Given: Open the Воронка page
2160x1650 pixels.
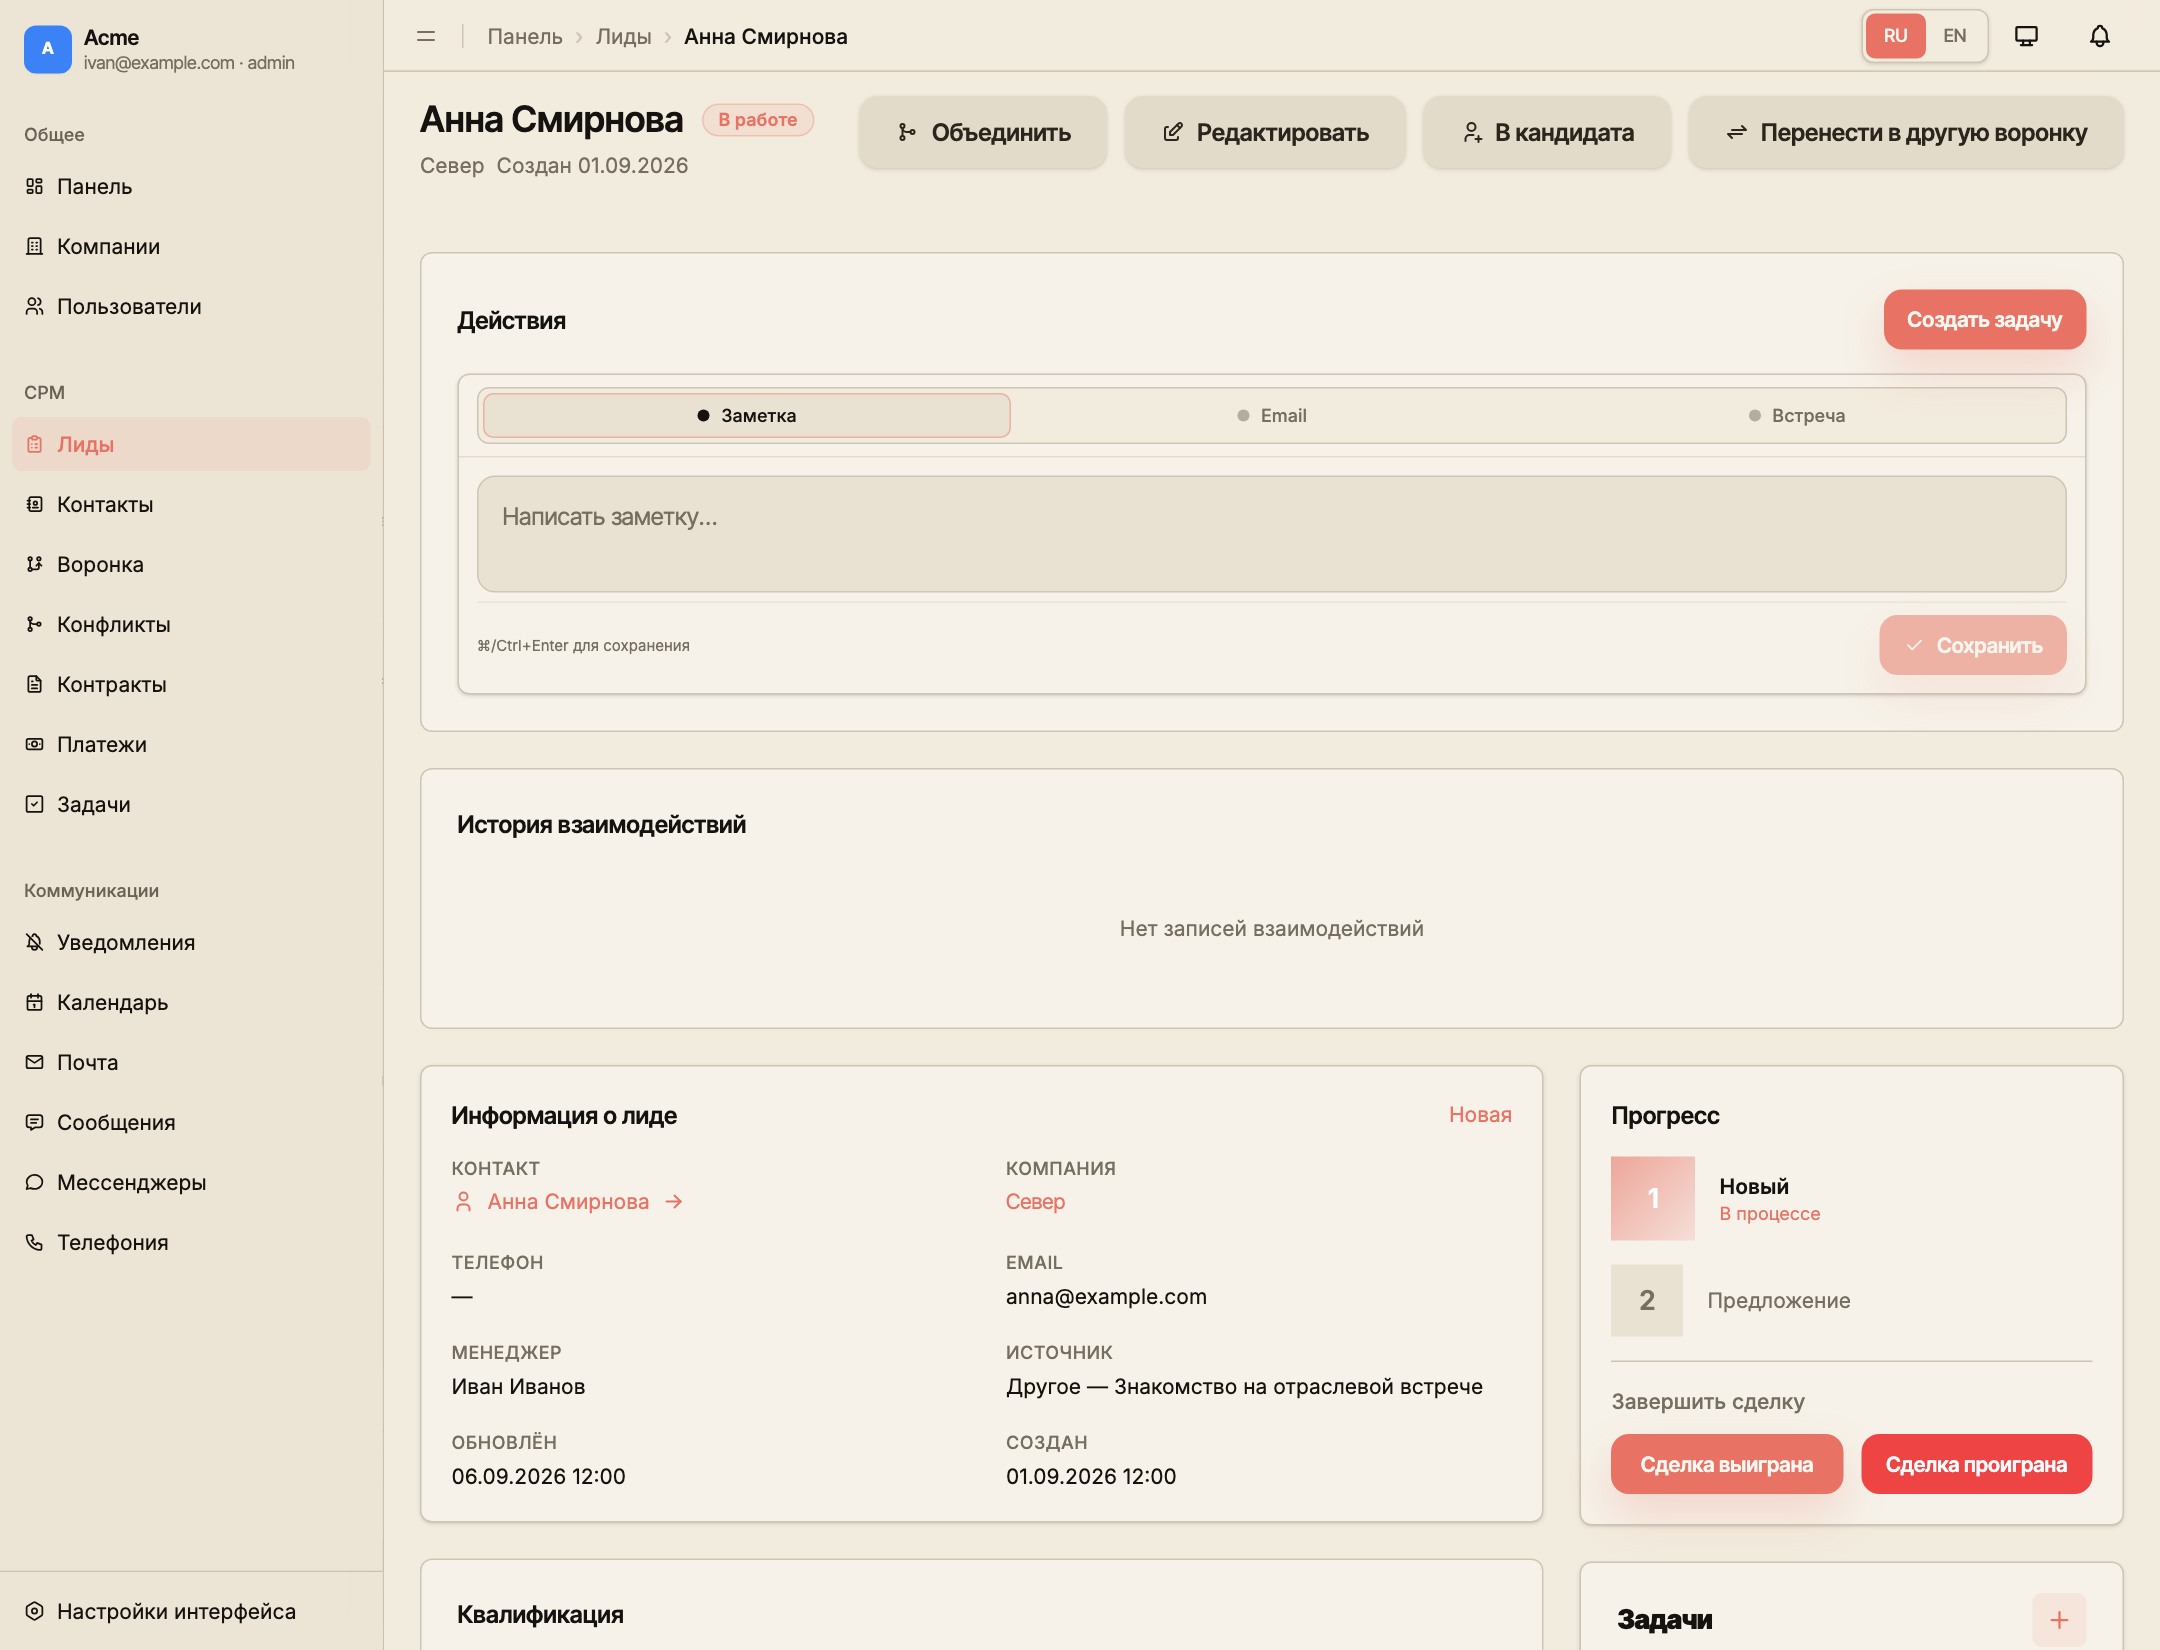Looking at the screenshot, I should 191,564.
